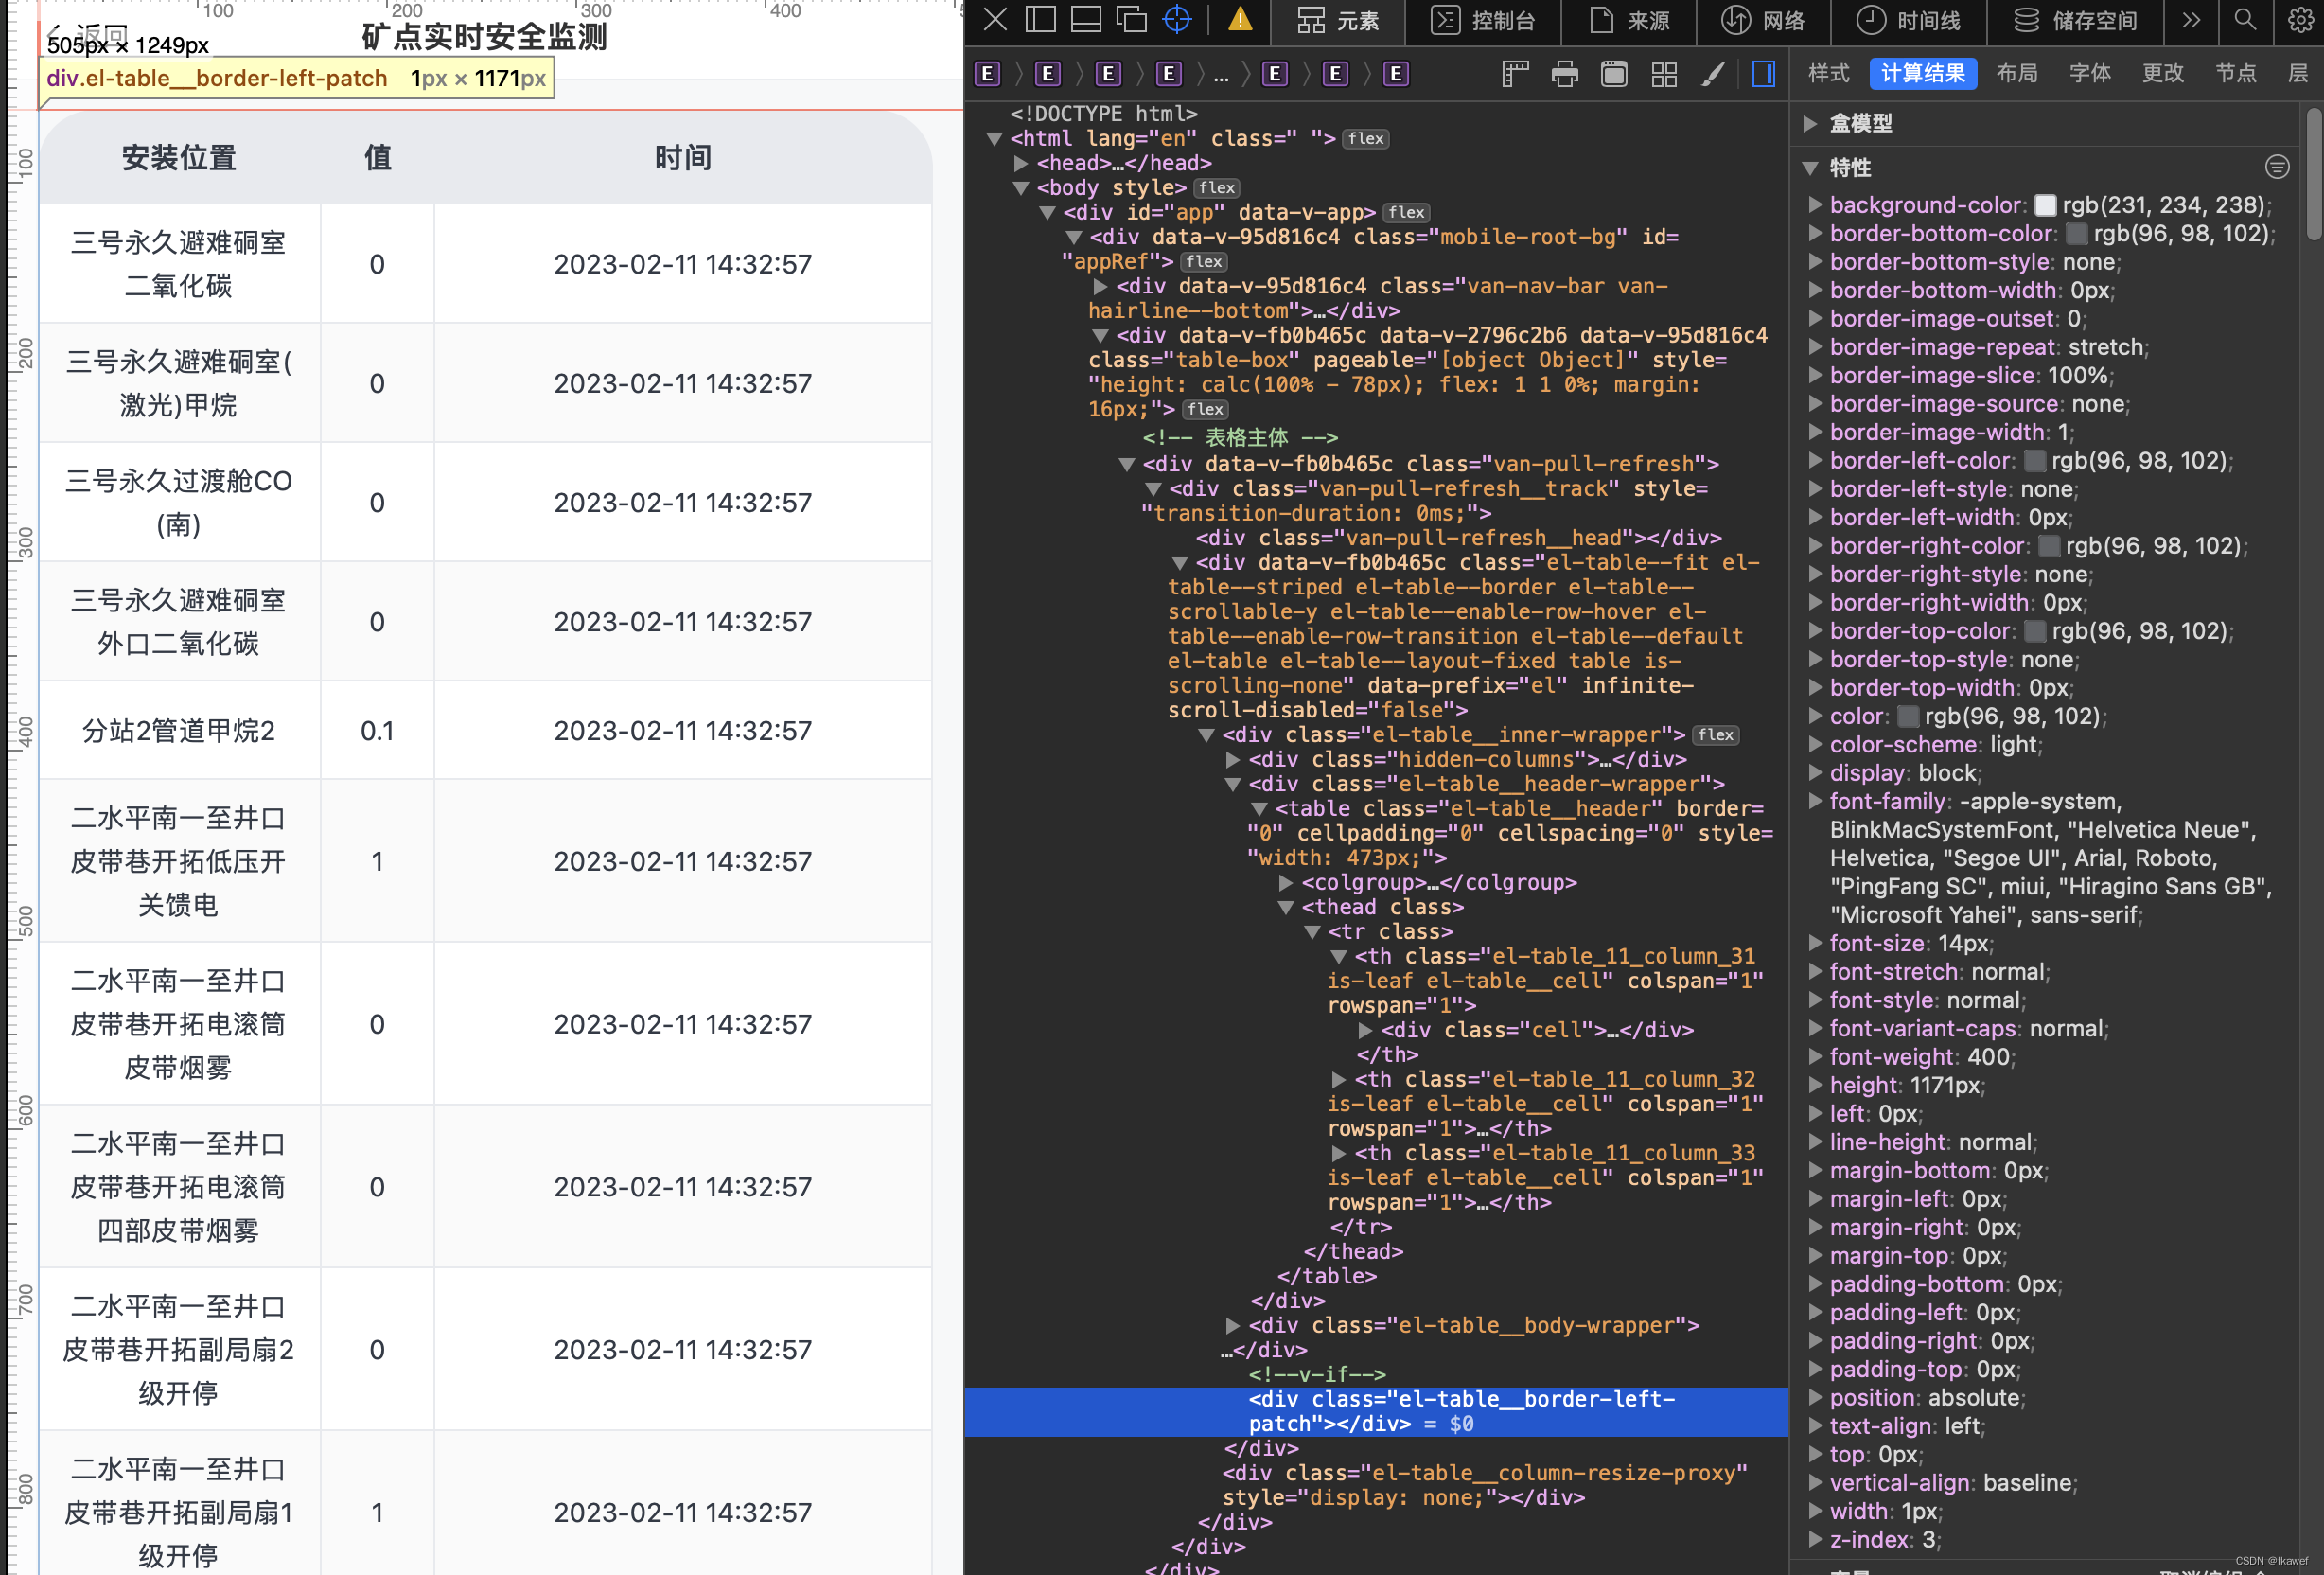Dock inspector to the side of window

click(x=1040, y=20)
